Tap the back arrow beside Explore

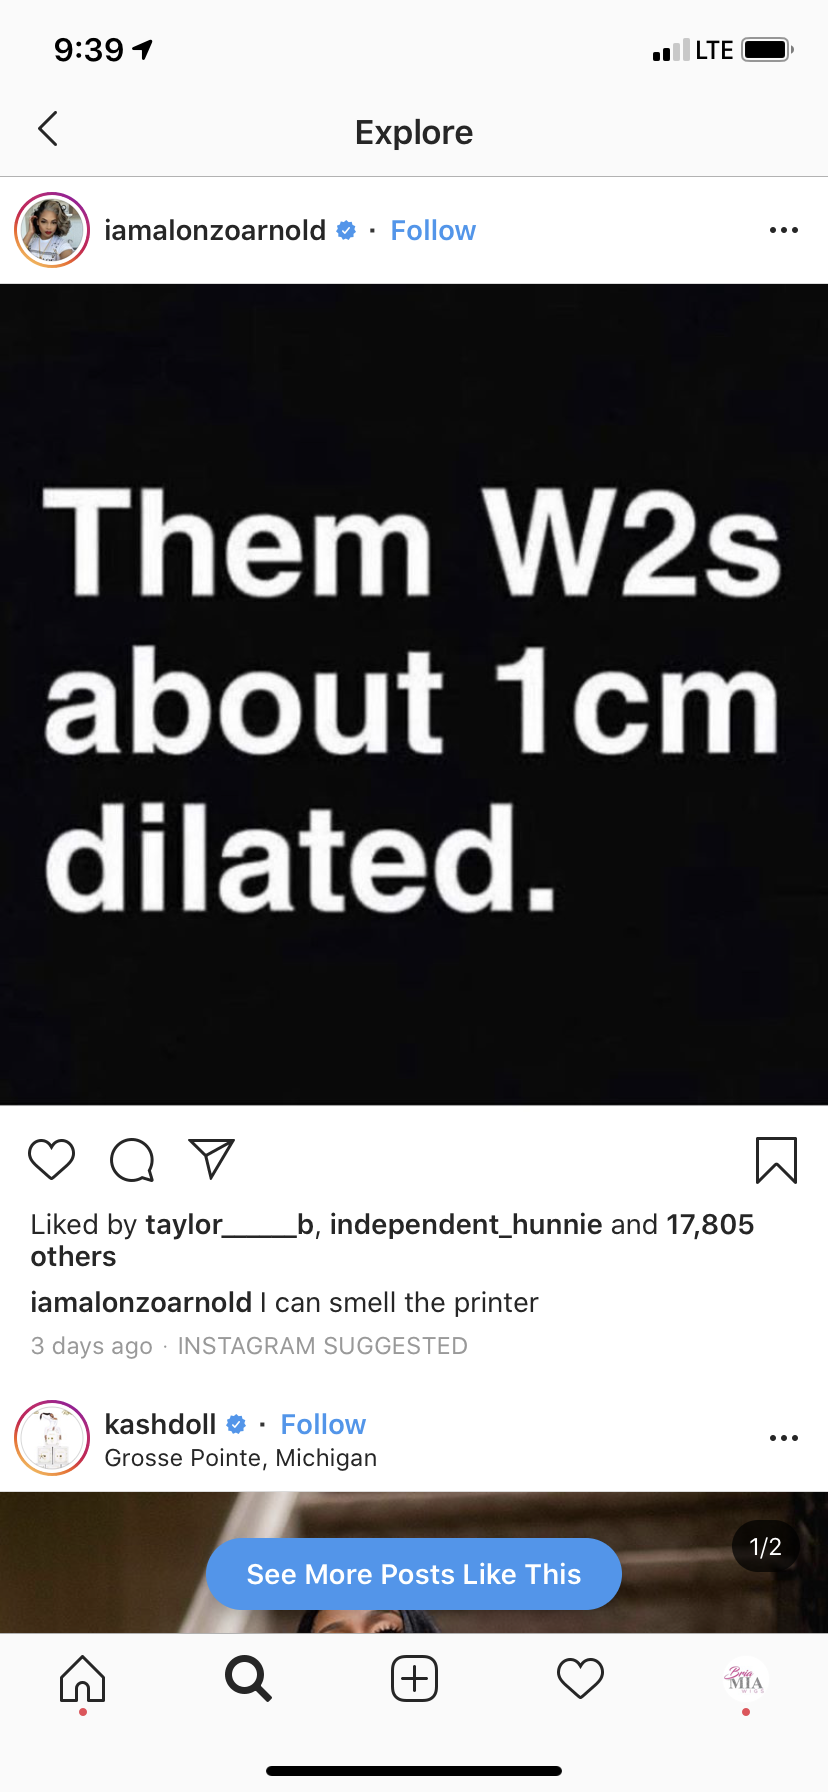coord(47,129)
